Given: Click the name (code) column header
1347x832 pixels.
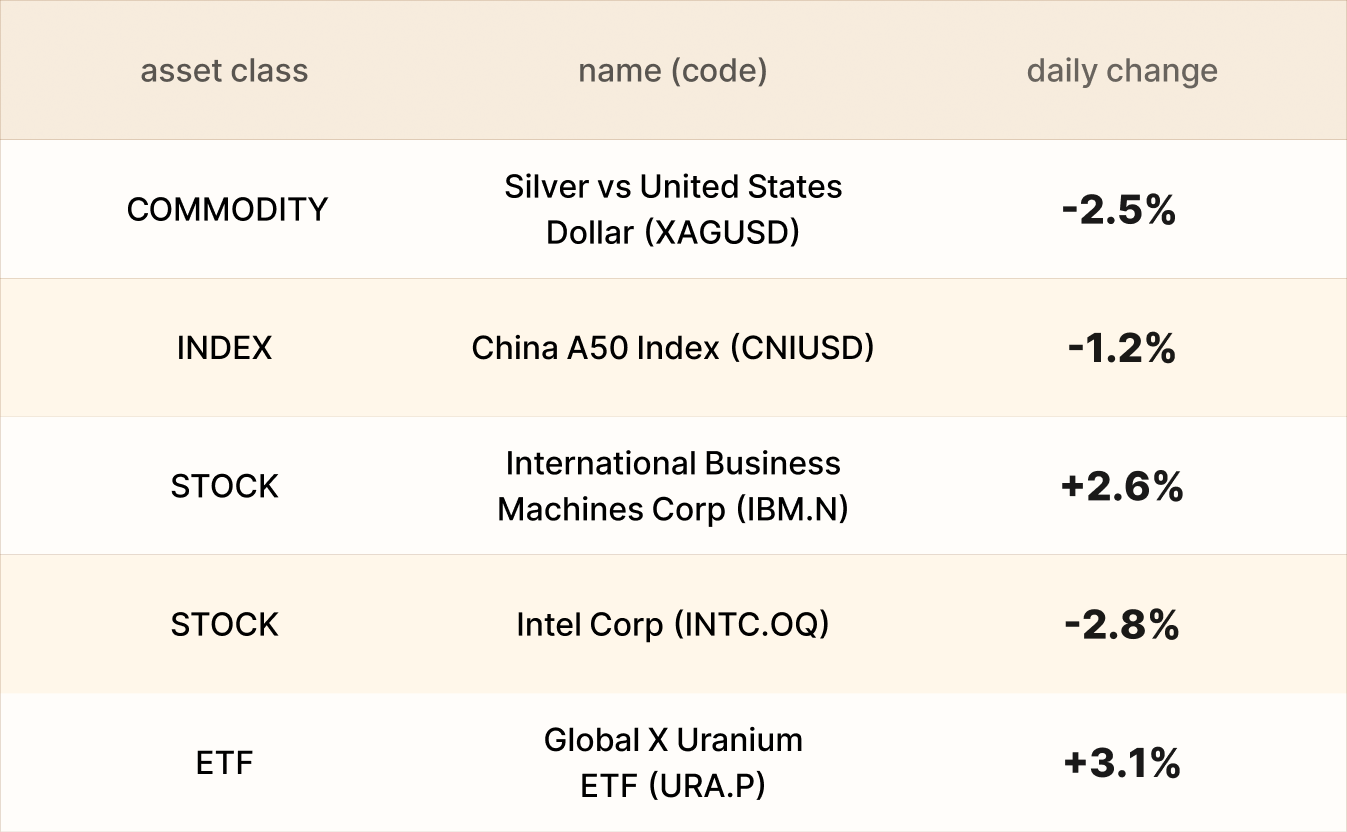Looking at the screenshot, I should point(672,71).
